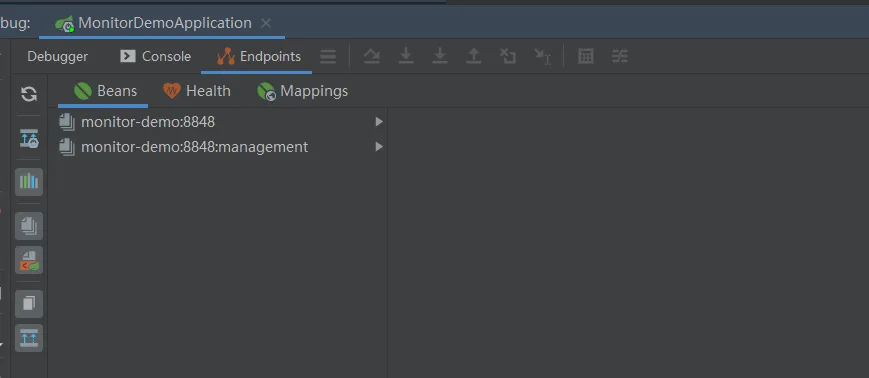Click the Step Over debugger icon
The height and width of the screenshot is (378, 869).
click(x=372, y=56)
